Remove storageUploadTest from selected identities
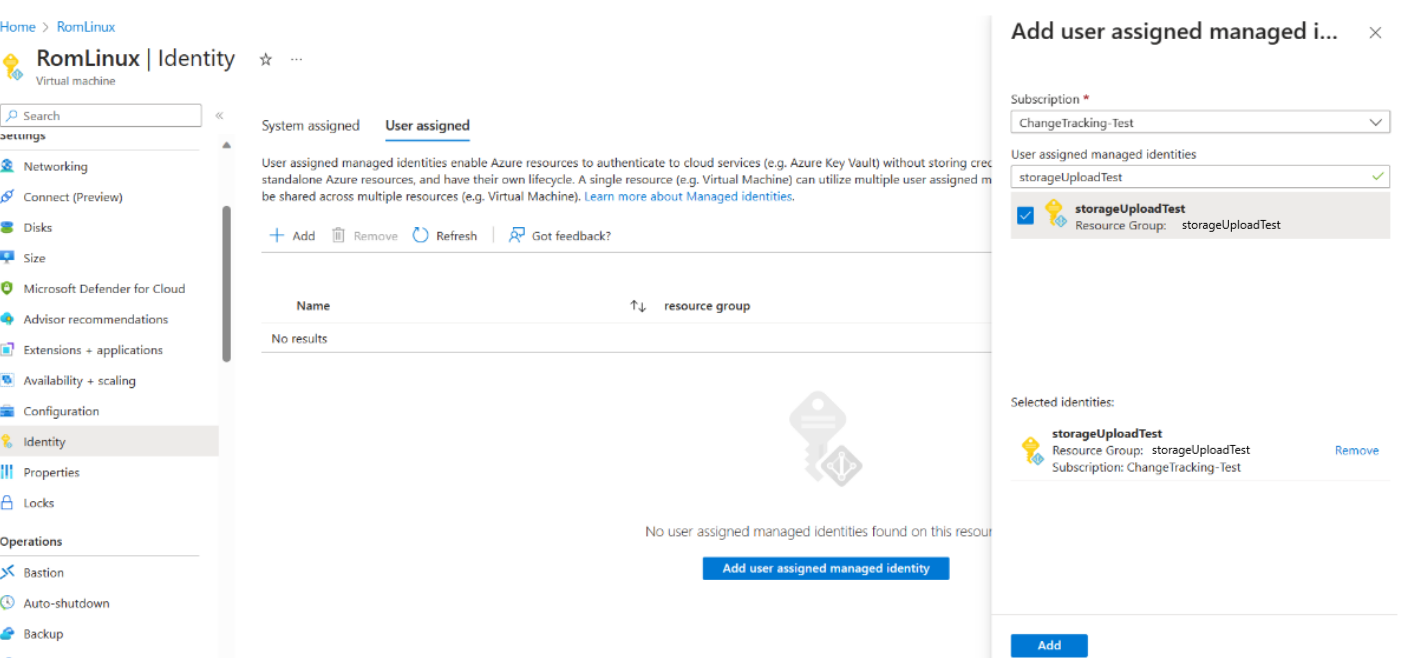This screenshot has width=1404, height=662. tap(1356, 450)
